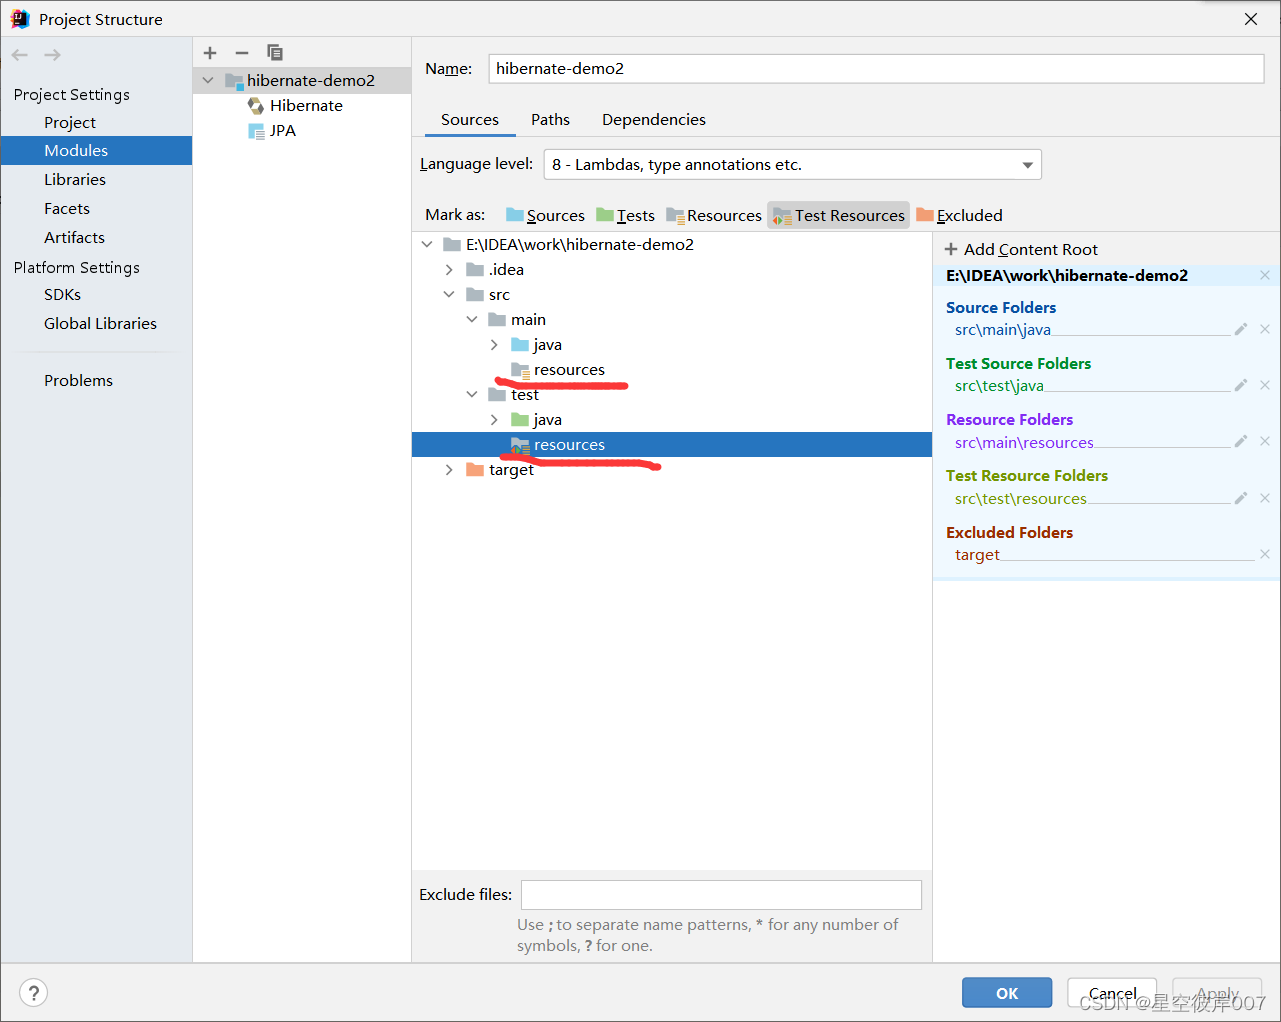Select Modules in the sidebar
The height and width of the screenshot is (1022, 1281).
pyautogui.click(x=96, y=150)
